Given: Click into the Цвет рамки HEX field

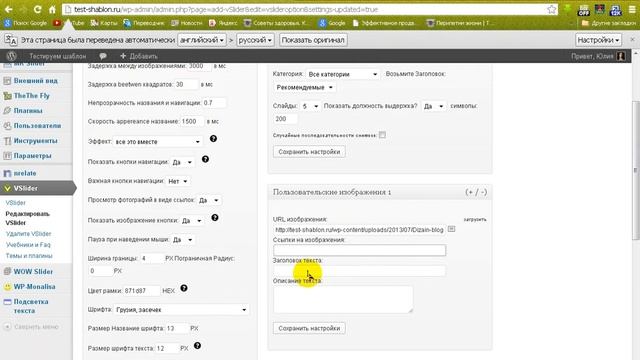Looking at the screenshot, I should pyautogui.click(x=141, y=291).
